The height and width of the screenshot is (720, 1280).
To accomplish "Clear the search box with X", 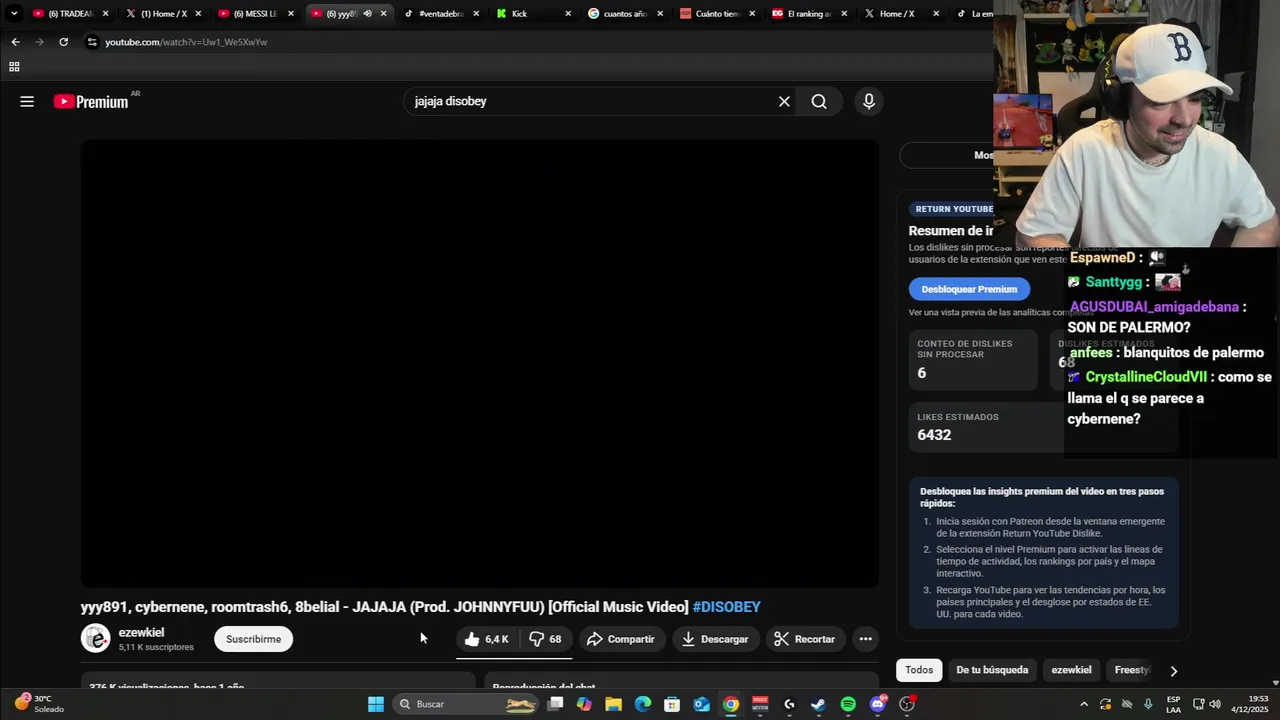I will 784,101.
